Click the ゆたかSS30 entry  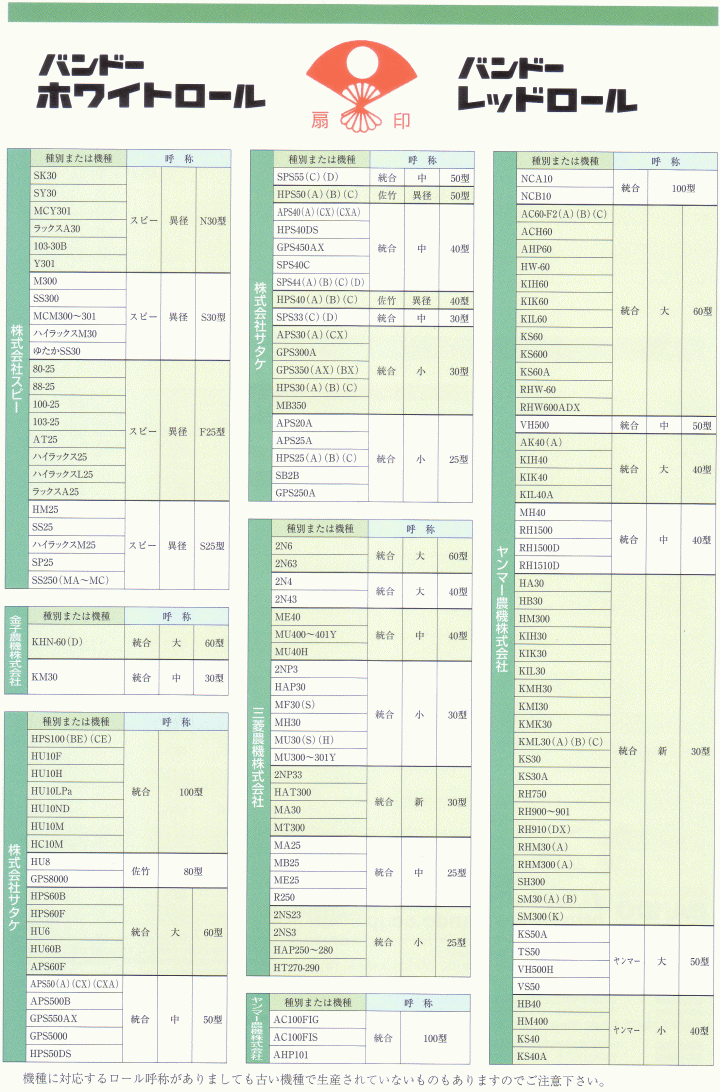click(78, 351)
